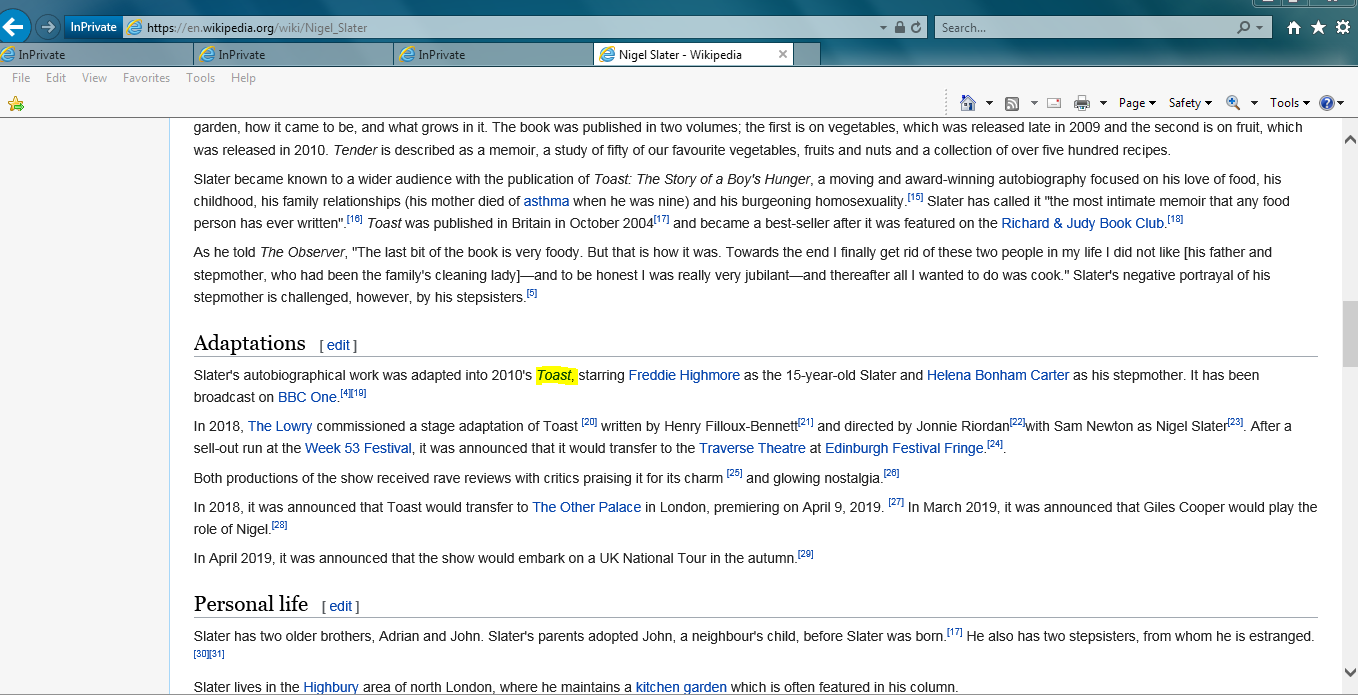Open the Edit menu
The height and width of the screenshot is (695, 1358).
[56, 78]
